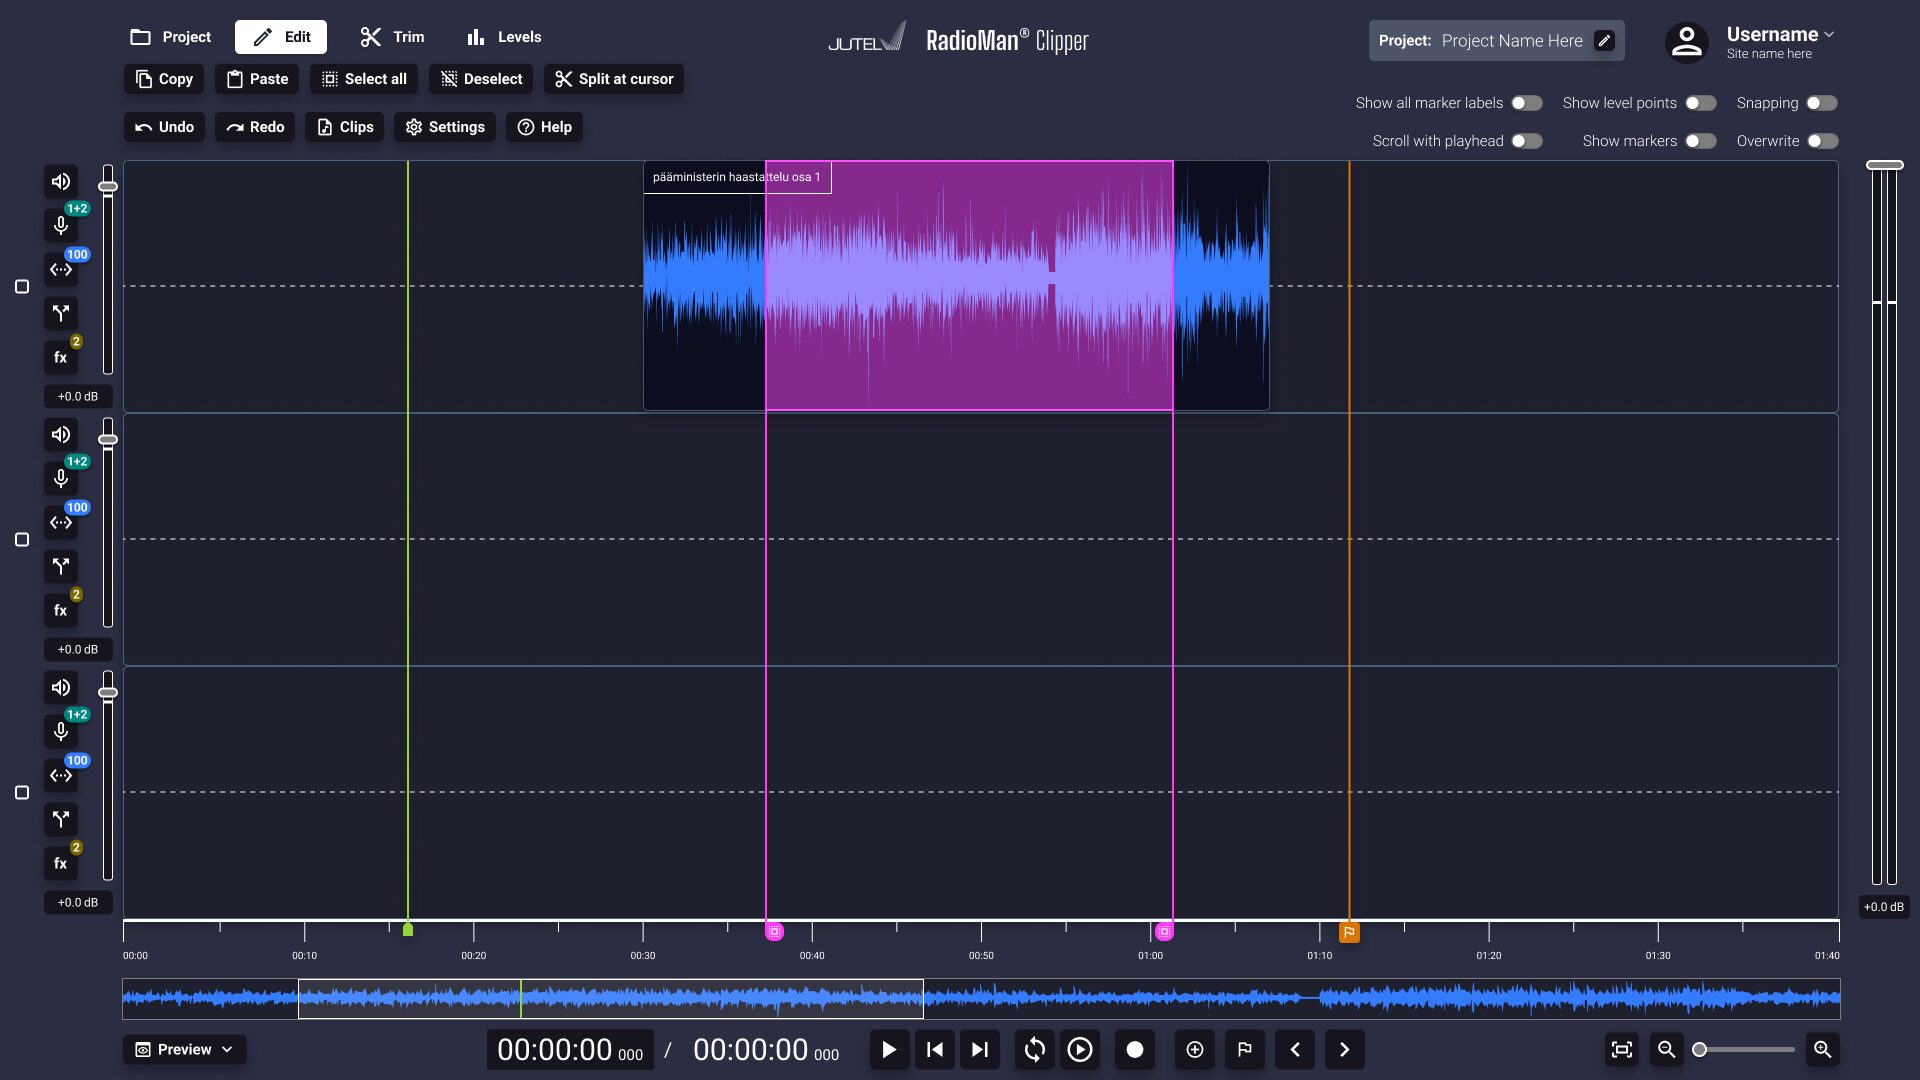Image resolution: width=1920 pixels, height=1080 pixels.
Task: Play the selection with circled play icon
Action: coord(1080,1049)
